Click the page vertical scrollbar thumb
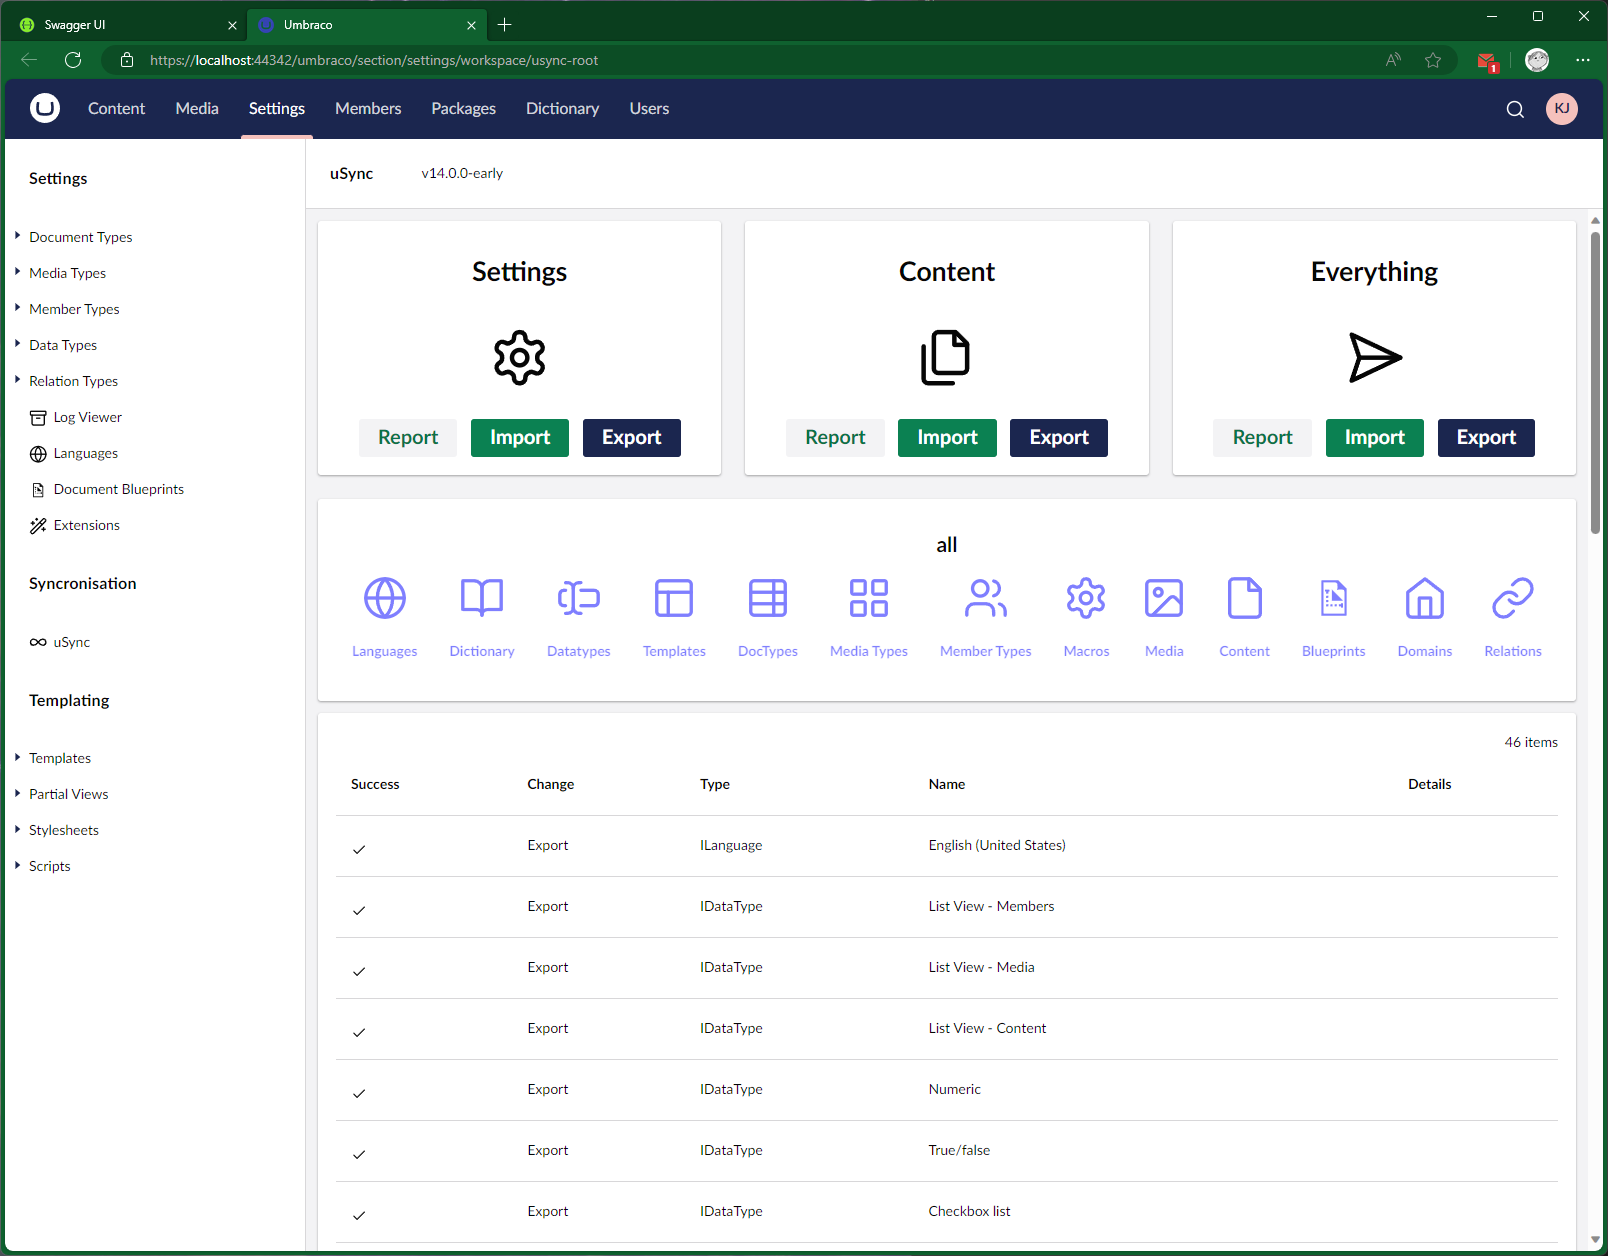The image size is (1608, 1256). [1595, 383]
